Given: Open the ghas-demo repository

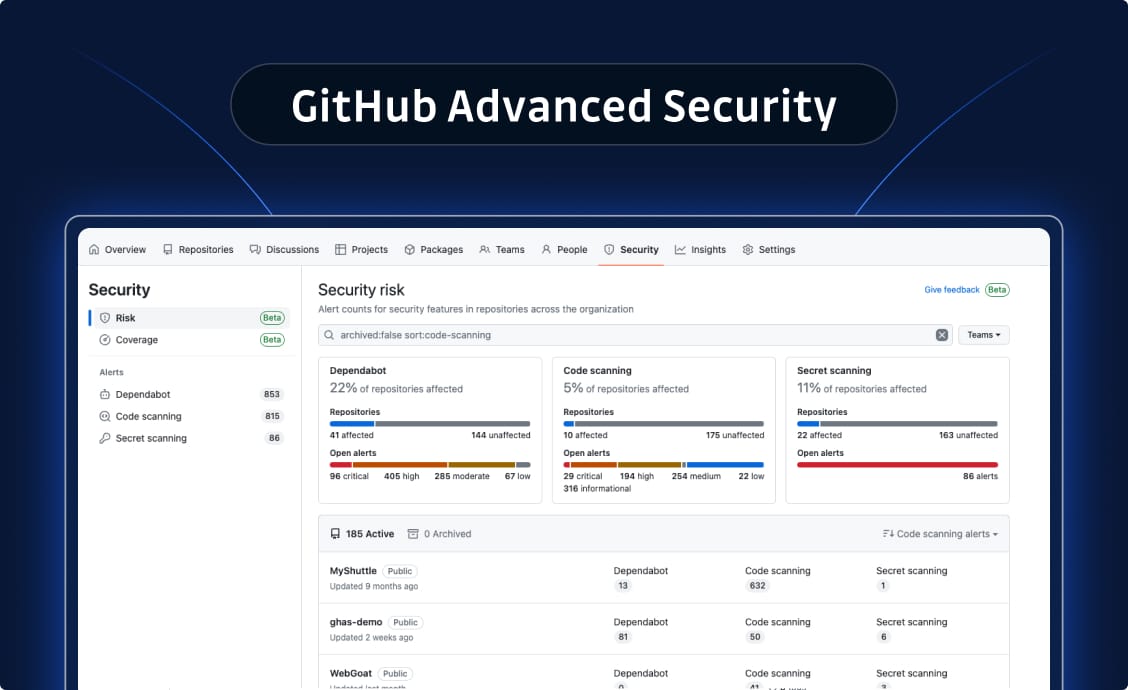Looking at the screenshot, I should (x=355, y=621).
